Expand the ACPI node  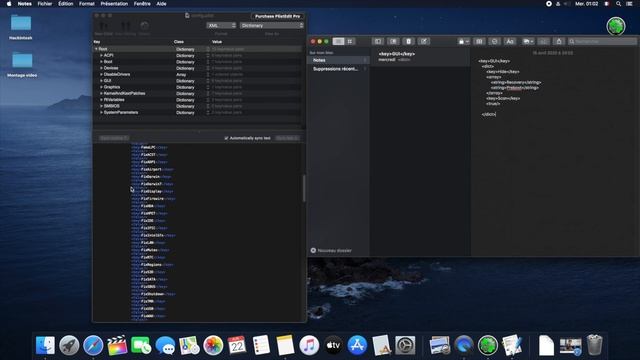101,55
